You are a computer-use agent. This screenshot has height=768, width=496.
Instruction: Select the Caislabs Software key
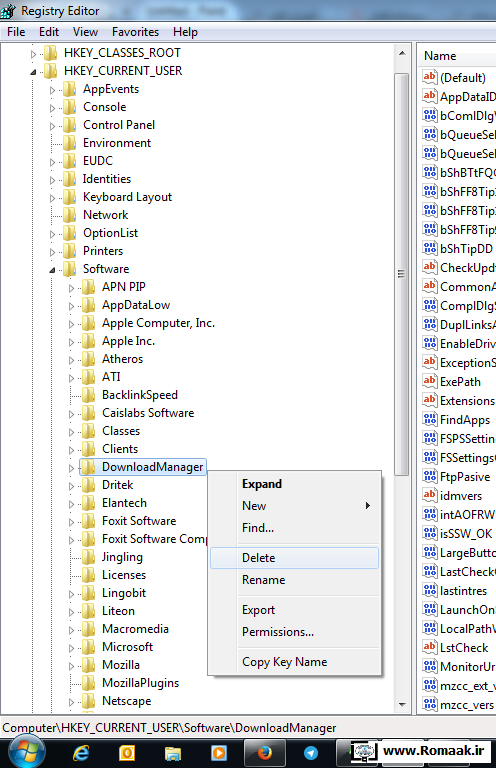148,413
